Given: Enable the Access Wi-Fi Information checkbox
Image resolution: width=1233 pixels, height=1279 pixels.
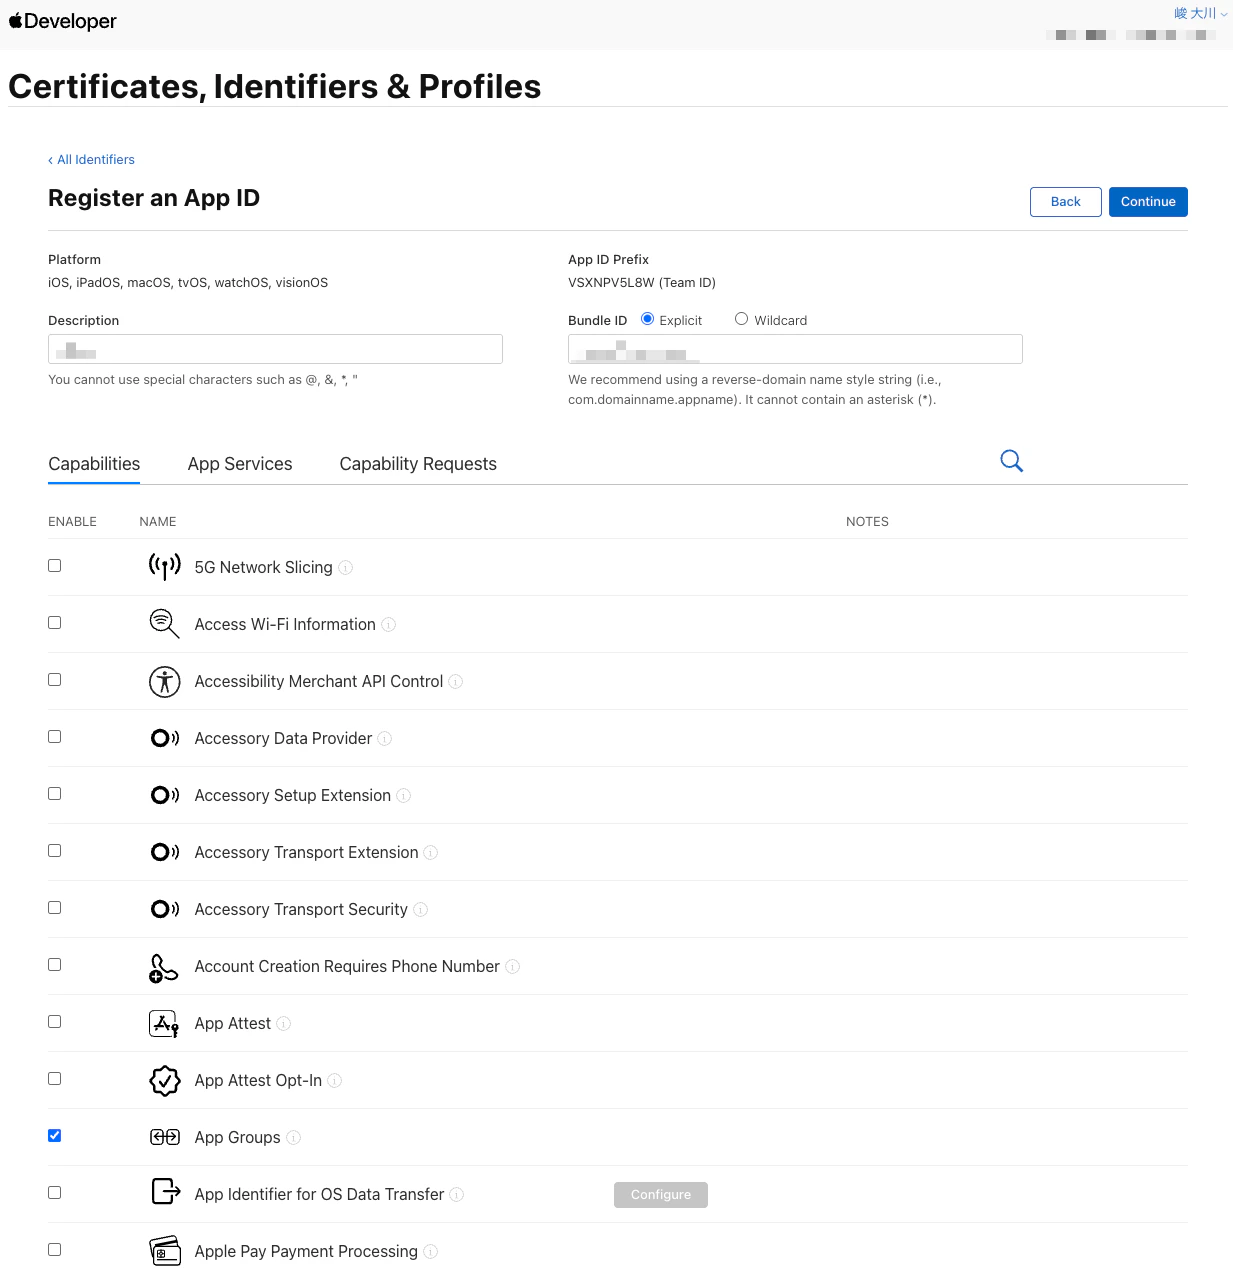Looking at the screenshot, I should tap(55, 623).
